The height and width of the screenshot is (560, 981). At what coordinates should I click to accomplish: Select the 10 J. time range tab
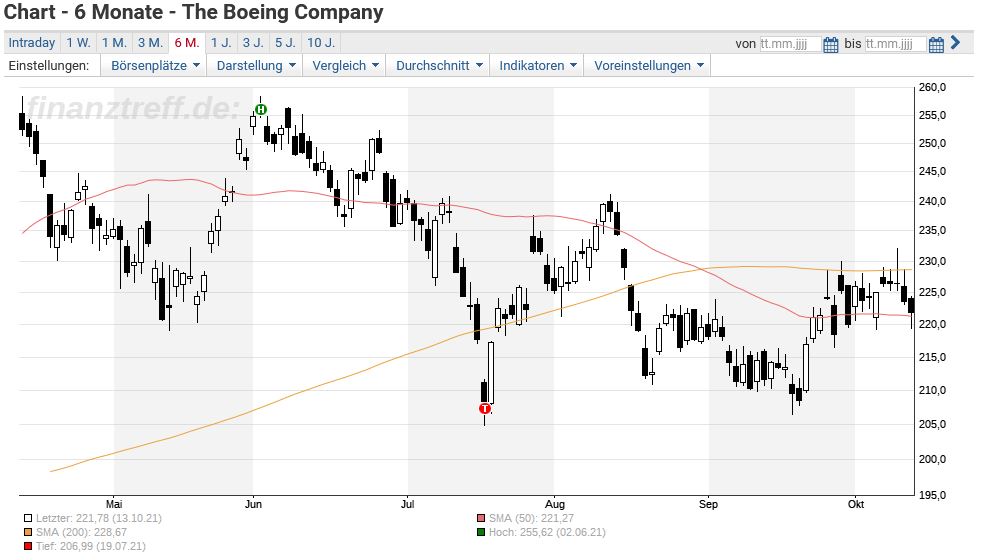(x=321, y=43)
